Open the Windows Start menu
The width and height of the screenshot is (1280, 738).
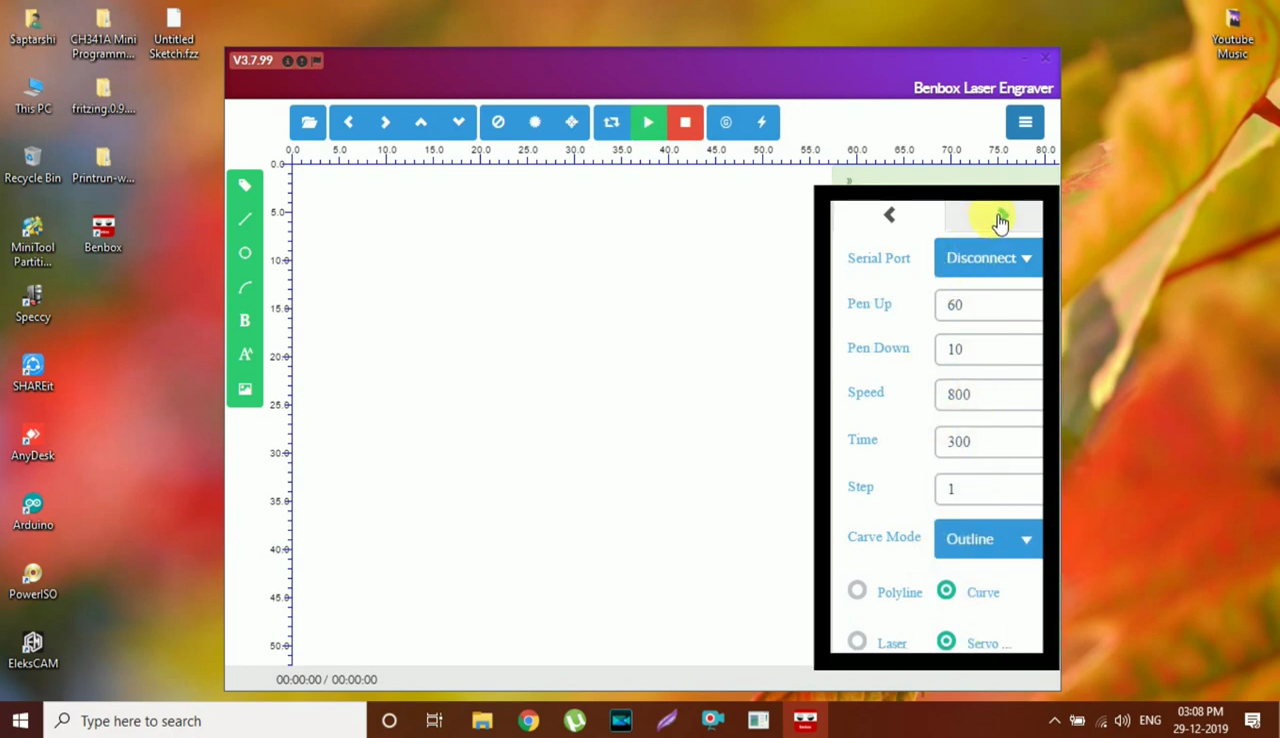tap(21, 720)
